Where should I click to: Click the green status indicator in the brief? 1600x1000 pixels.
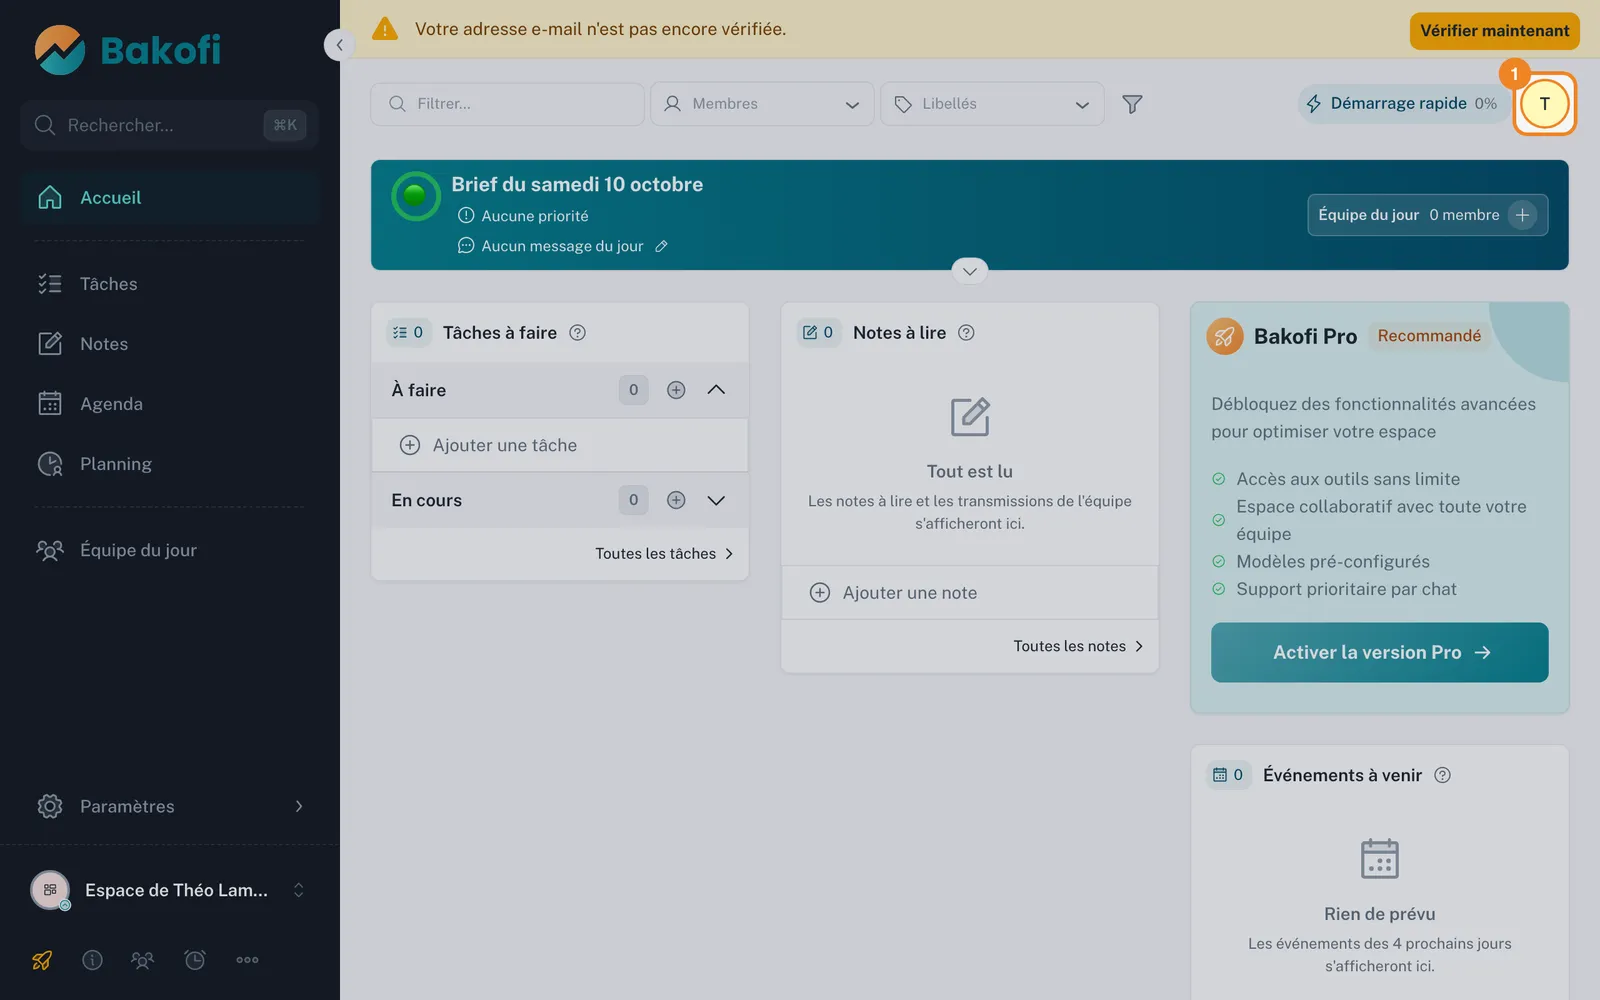click(416, 196)
